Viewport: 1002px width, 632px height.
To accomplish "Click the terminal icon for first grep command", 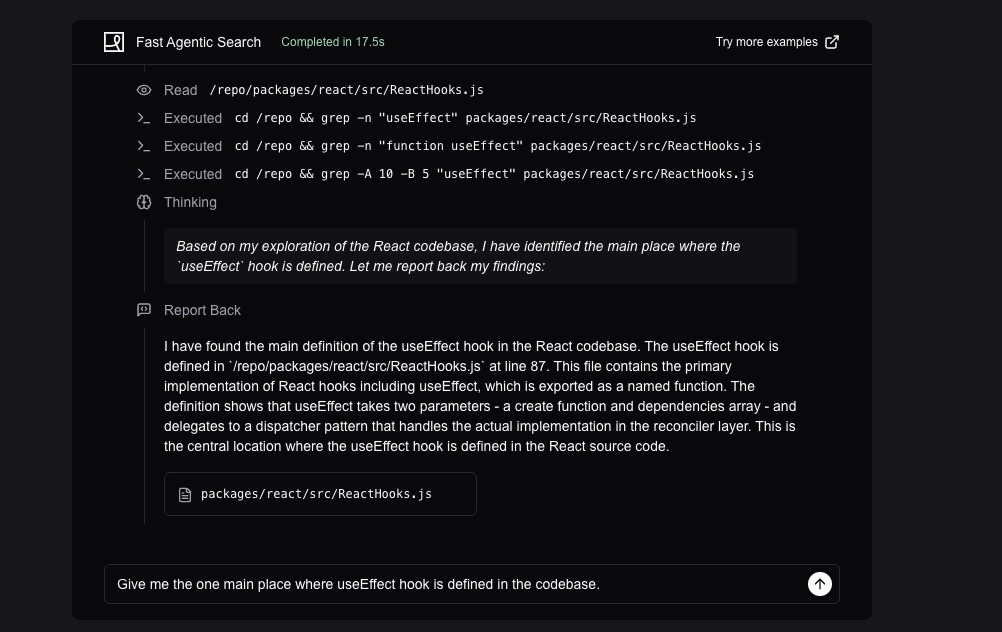I will point(144,118).
